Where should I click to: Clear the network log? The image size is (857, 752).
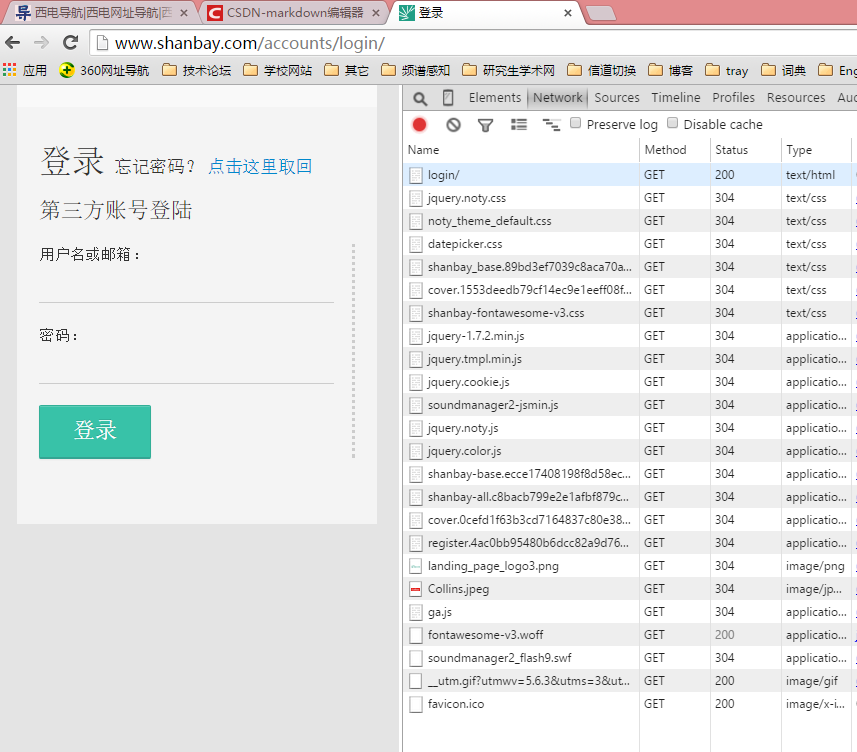(453, 125)
